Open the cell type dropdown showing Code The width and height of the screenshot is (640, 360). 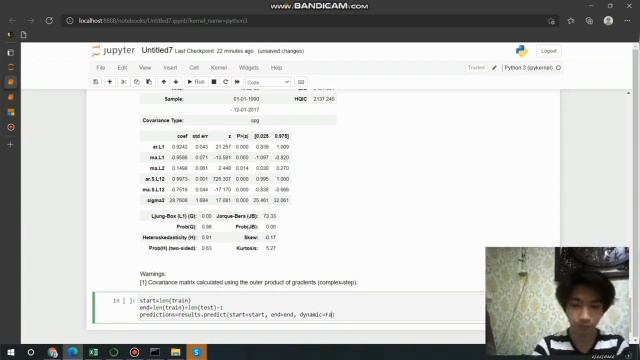point(268,82)
